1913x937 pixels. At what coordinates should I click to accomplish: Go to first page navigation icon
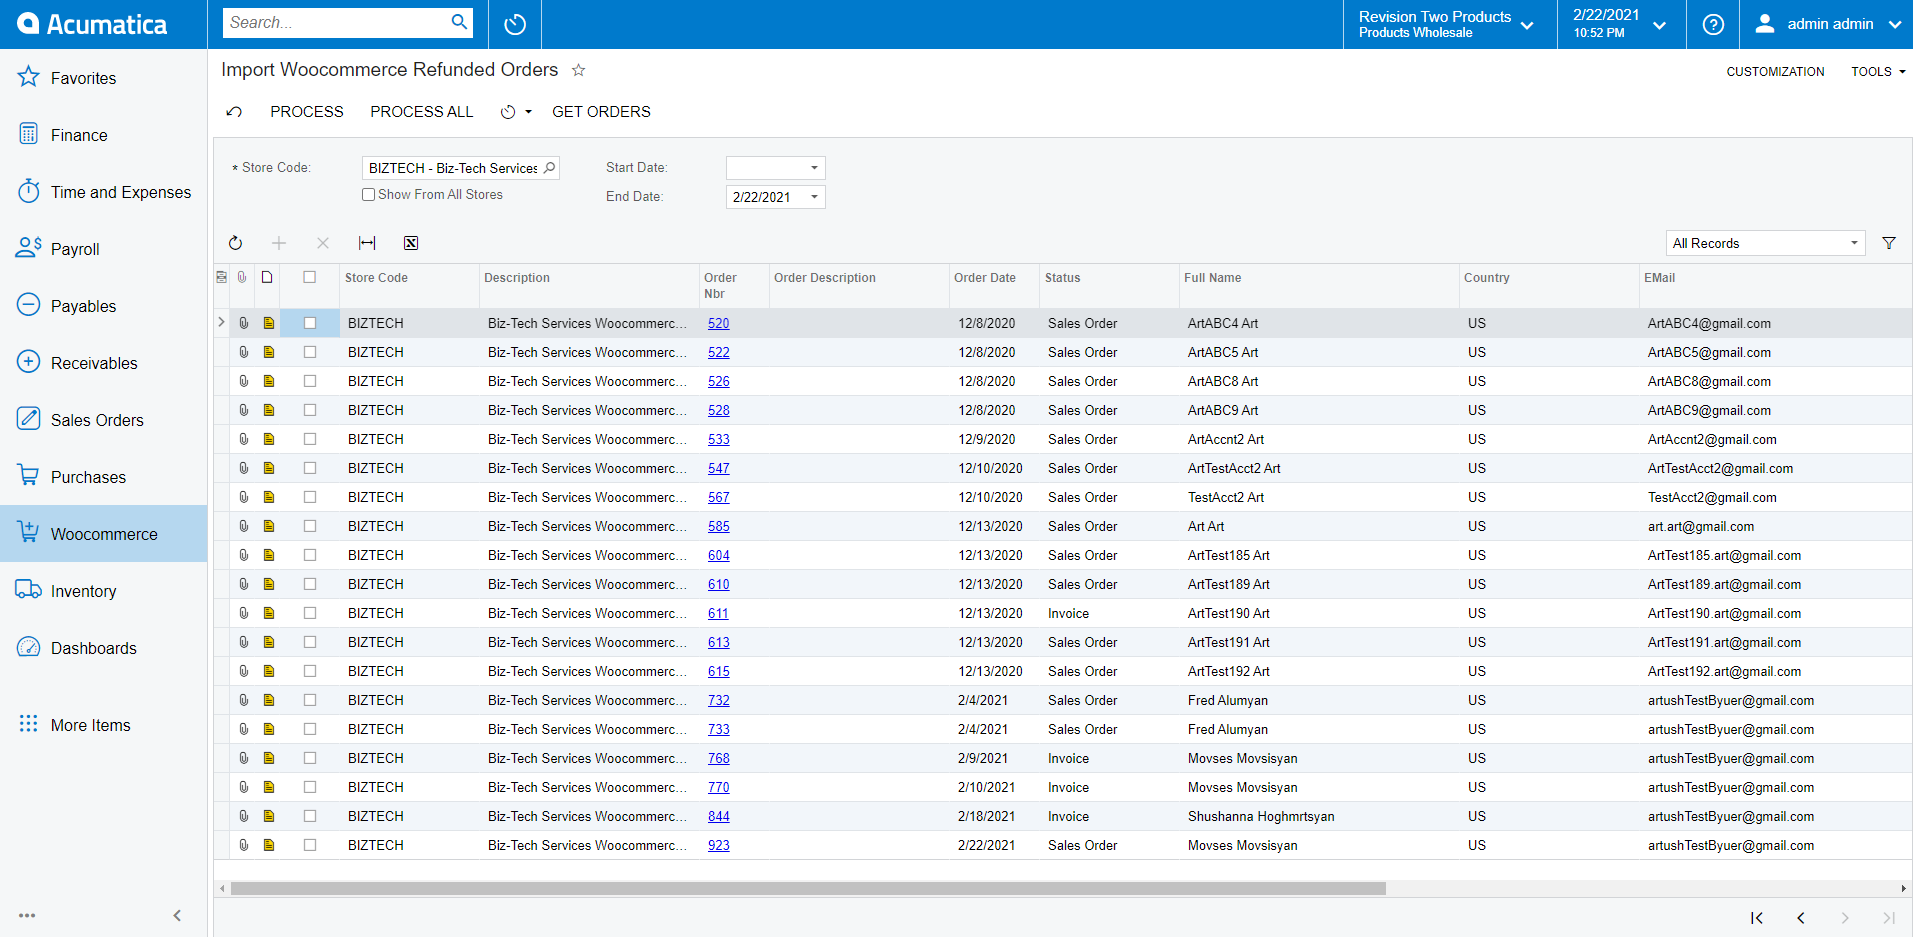(x=1757, y=918)
